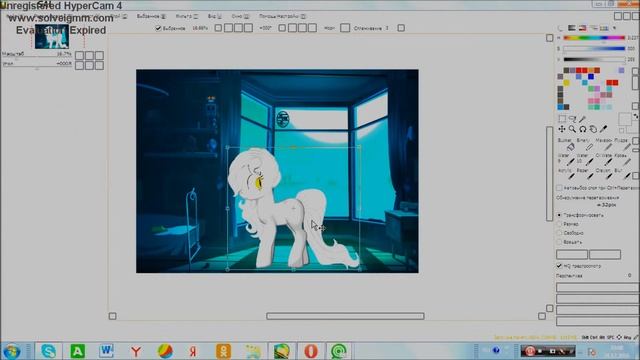Screen dimensions: 640x360
Task: Pick the yellow color swatch
Action: click(x=566, y=83)
